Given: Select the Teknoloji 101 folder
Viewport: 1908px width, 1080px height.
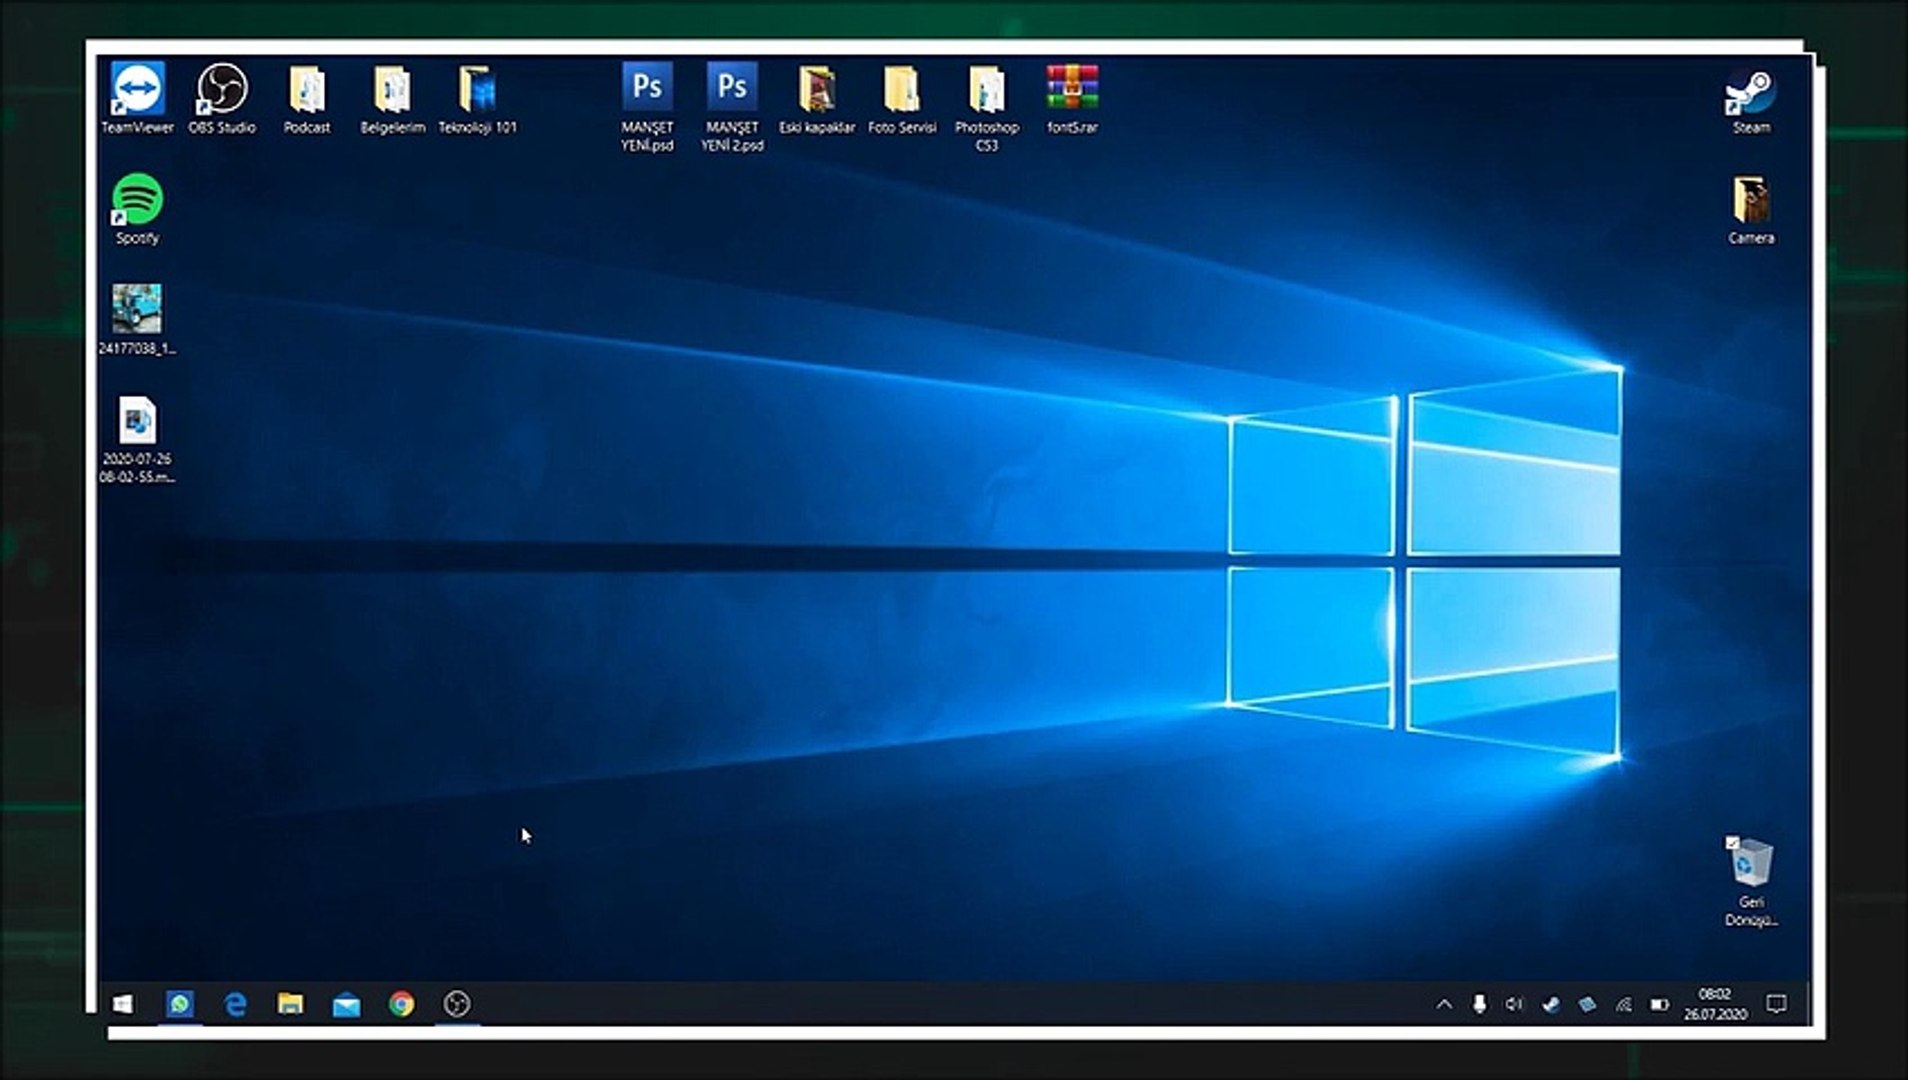Looking at the screenshot, I should 477,99.
